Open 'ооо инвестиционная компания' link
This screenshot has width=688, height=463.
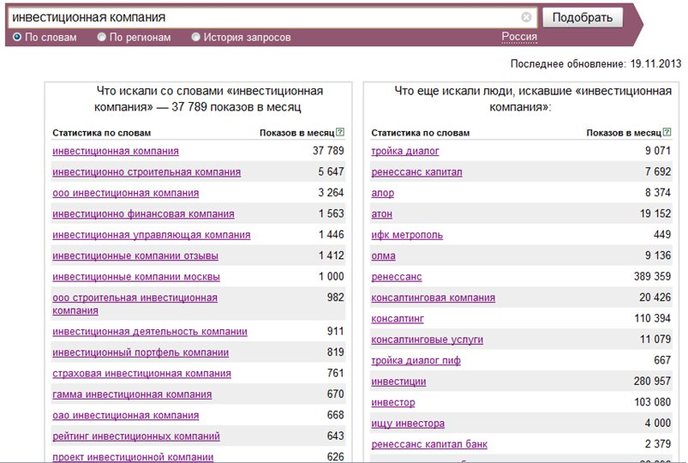(x=125, y=193)
